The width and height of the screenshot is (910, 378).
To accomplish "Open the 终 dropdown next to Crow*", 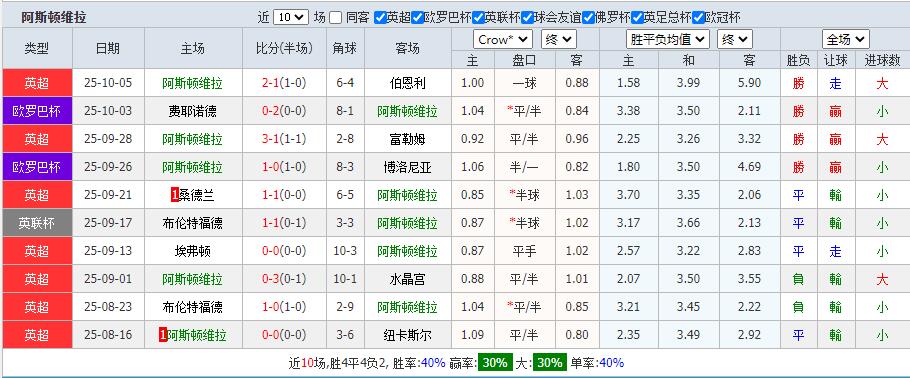I will [x=558, y=39].
